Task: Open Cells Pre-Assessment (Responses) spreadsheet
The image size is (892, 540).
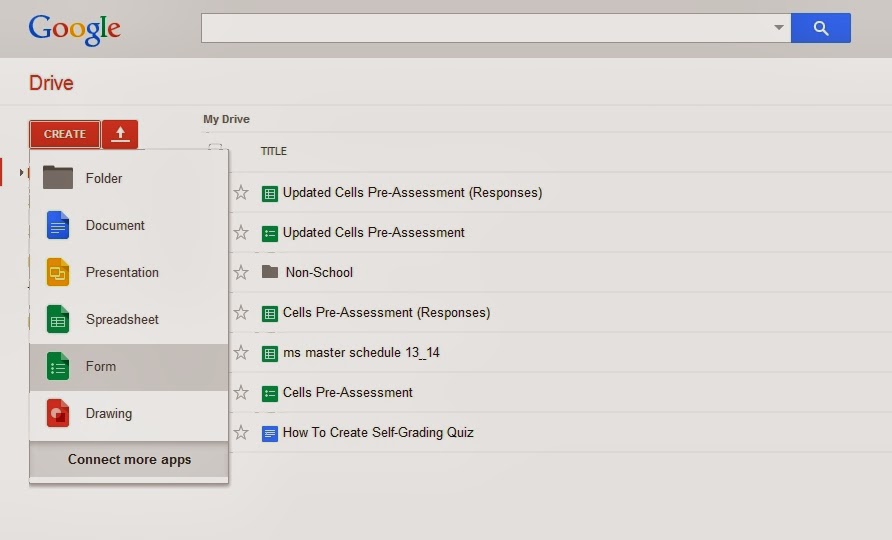Action: [x=387, y=313]
